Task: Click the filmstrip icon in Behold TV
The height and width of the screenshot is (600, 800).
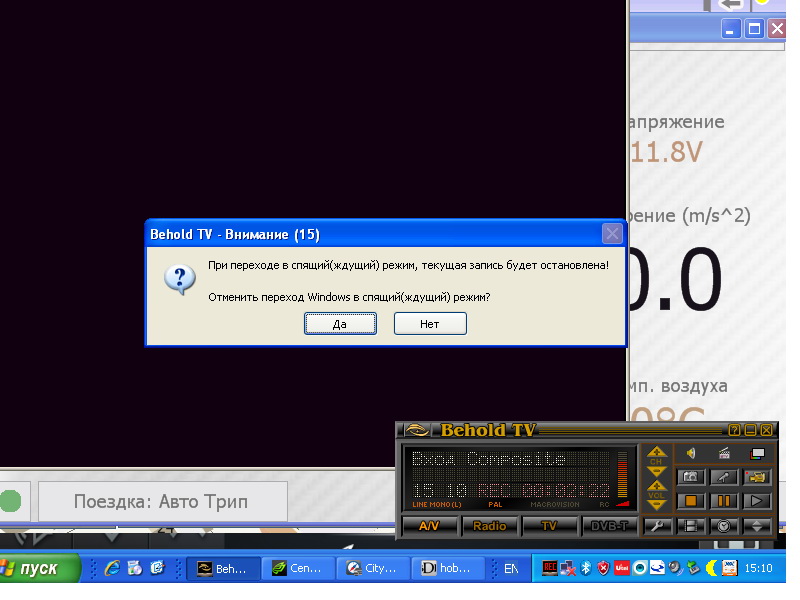Action: coord(691,526)
